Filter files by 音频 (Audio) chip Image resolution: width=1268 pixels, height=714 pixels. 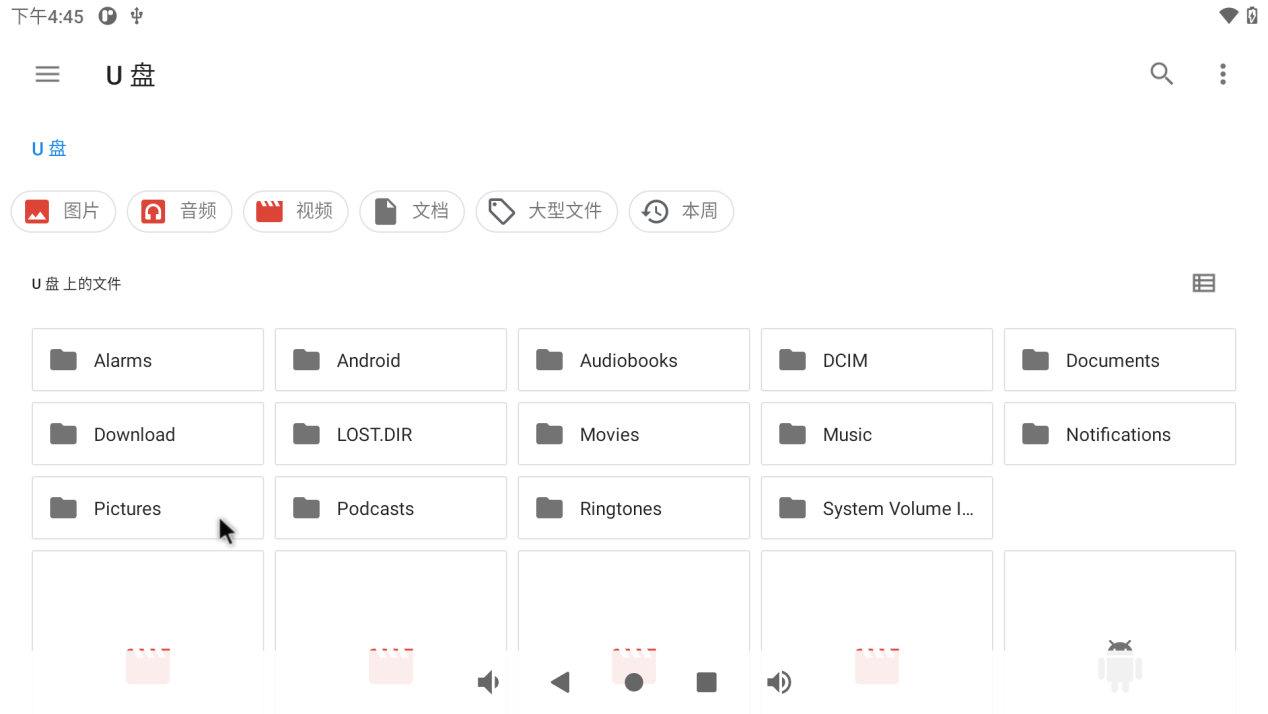(179, 212)
